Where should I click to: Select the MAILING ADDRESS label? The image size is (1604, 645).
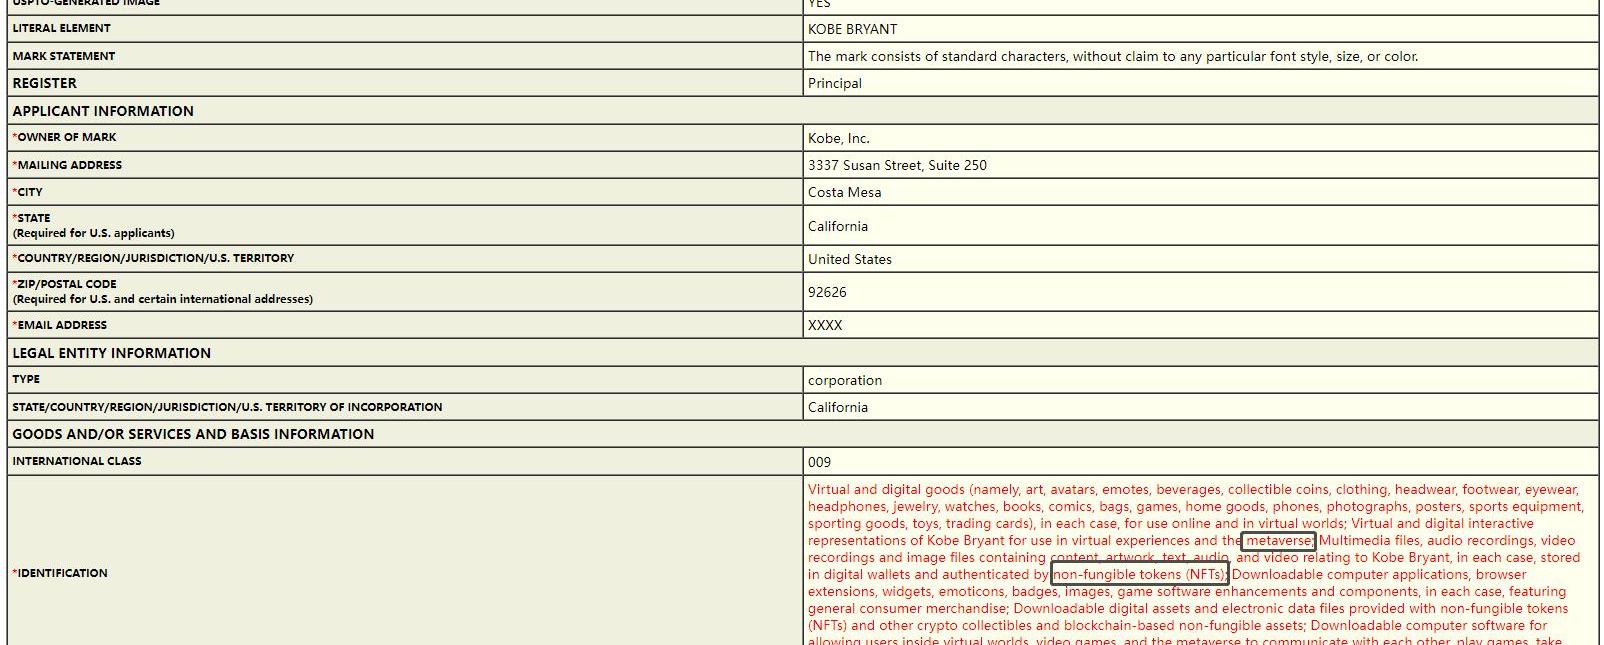(x=67, y=165)
